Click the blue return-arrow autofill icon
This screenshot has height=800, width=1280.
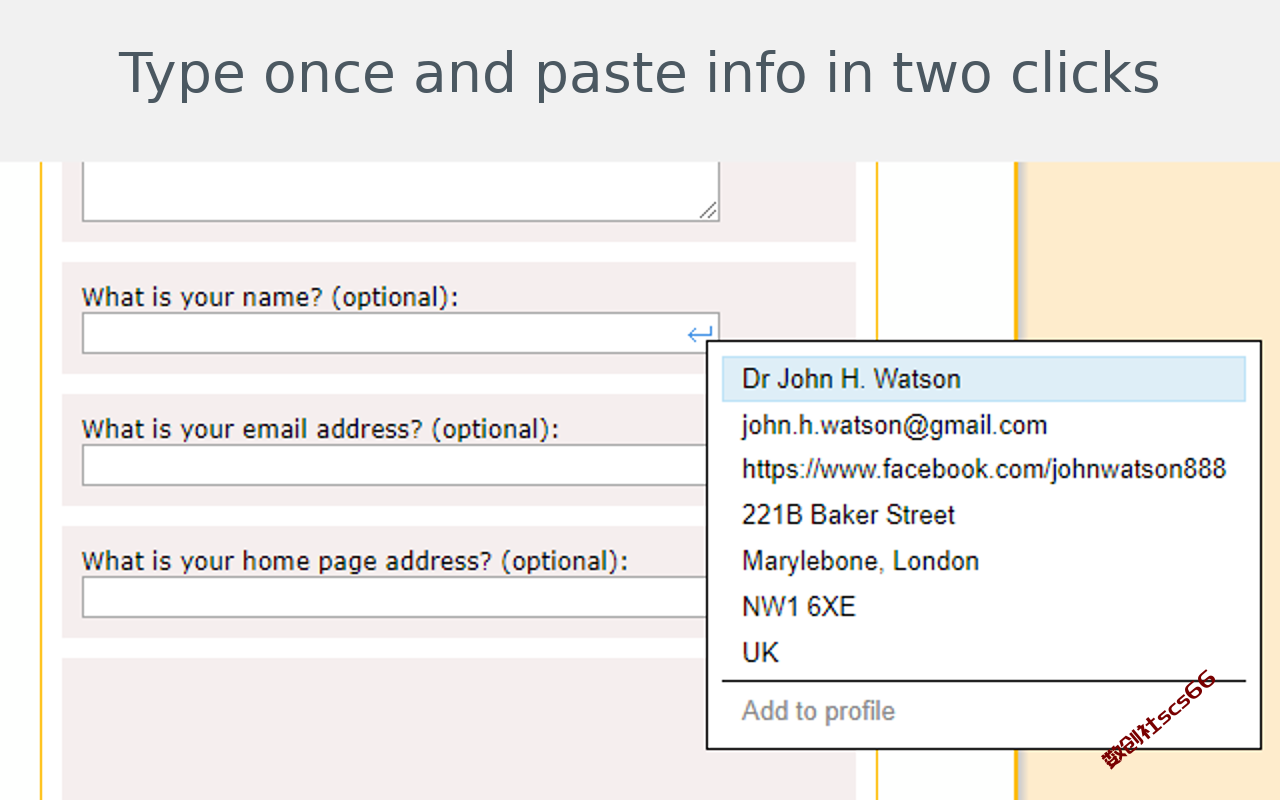tap(700, 334)
